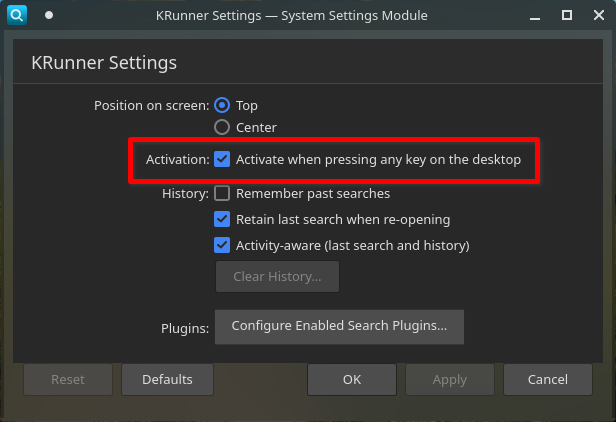
Task: Toggle the pin on all desktops dot
Action: click(49, 15)
